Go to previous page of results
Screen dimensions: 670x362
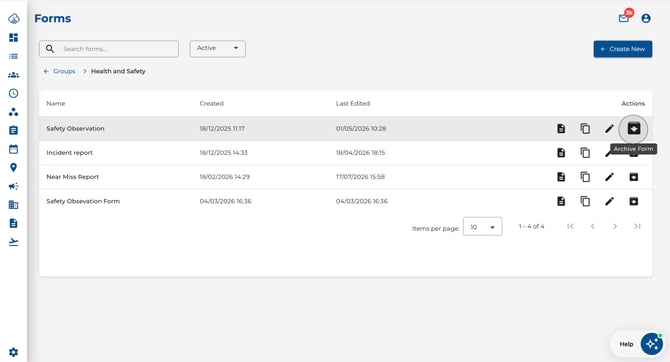click(x=593, y=226)
